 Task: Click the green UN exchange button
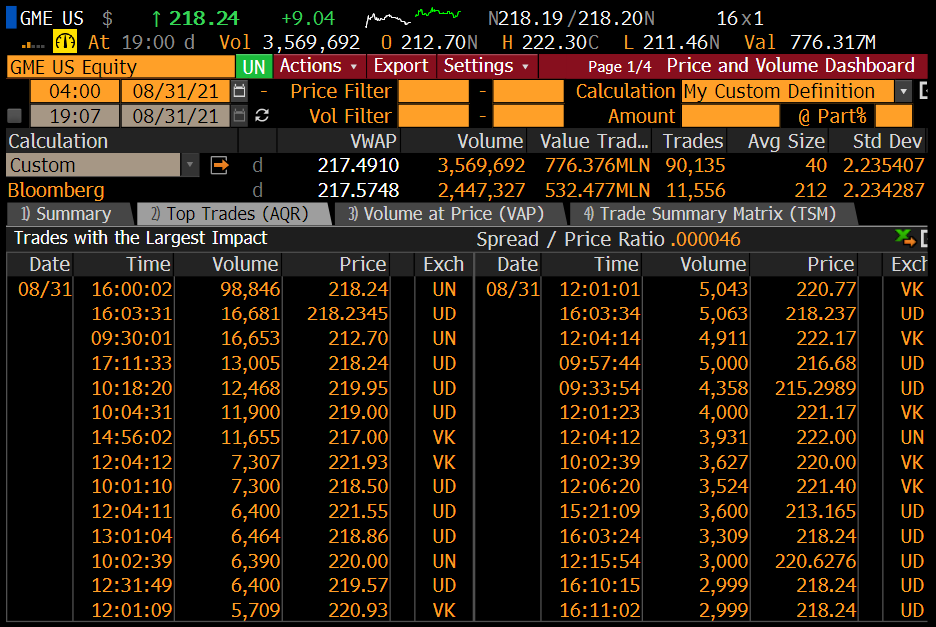point(254,66)
